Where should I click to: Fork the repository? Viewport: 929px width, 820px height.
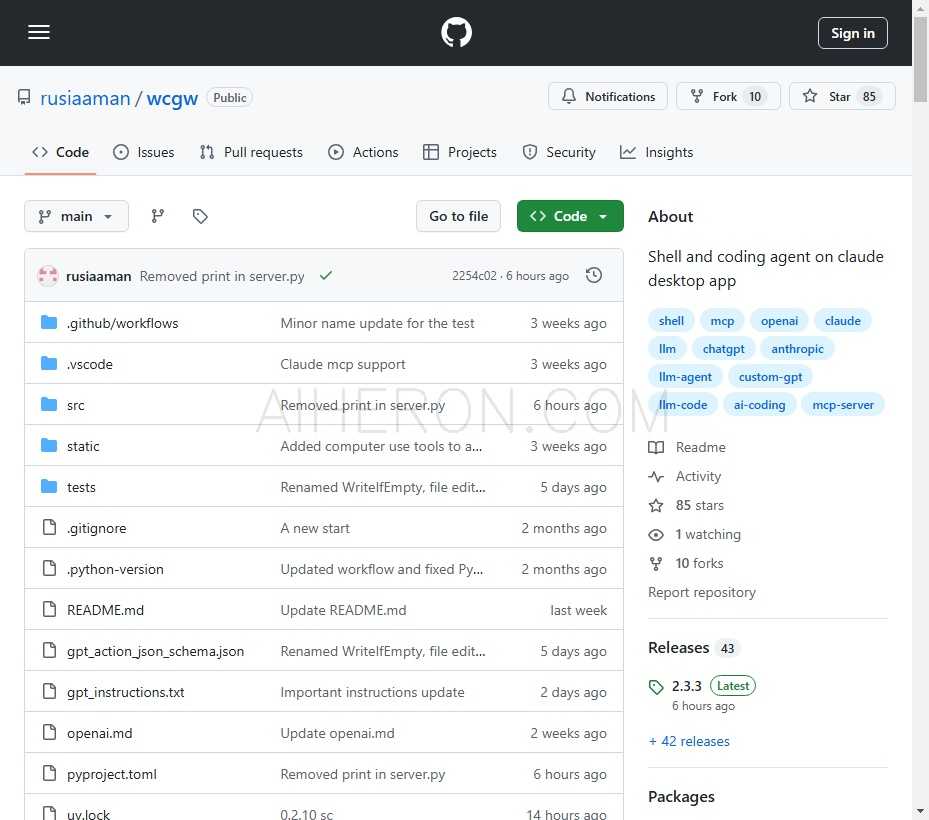click(728, 96)
